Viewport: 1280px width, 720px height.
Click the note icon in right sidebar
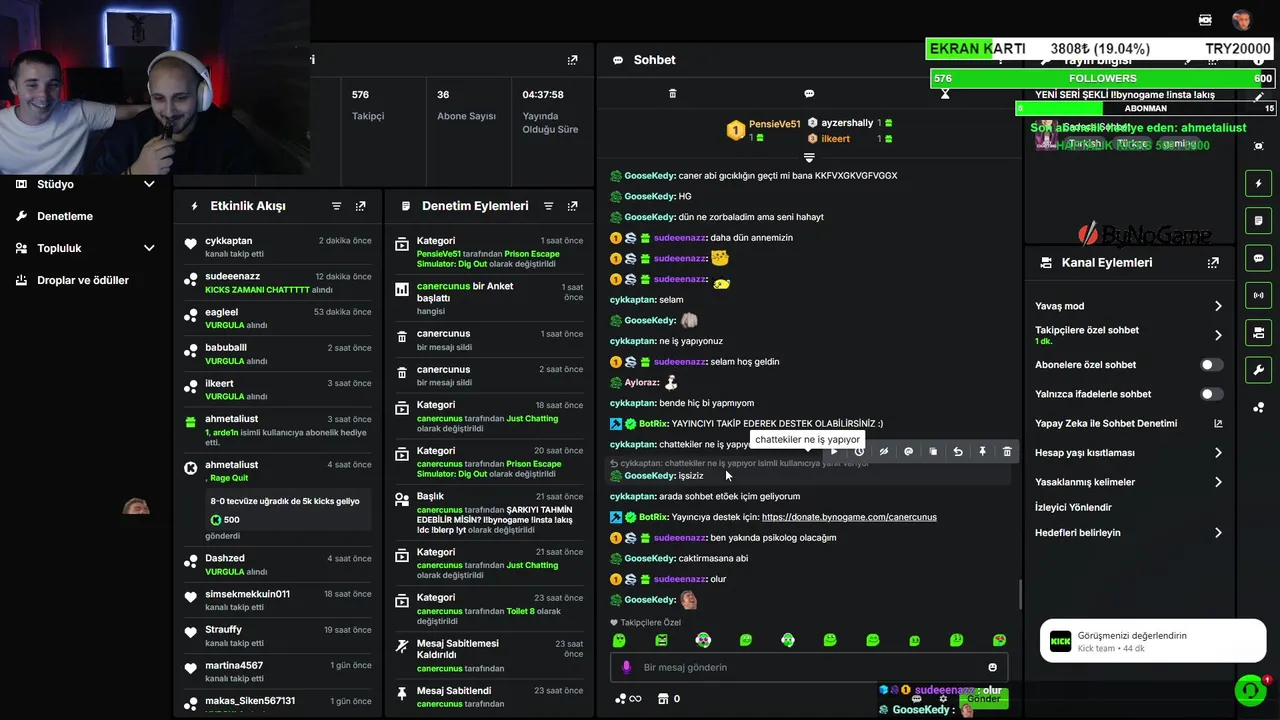tap(1259, 221)
